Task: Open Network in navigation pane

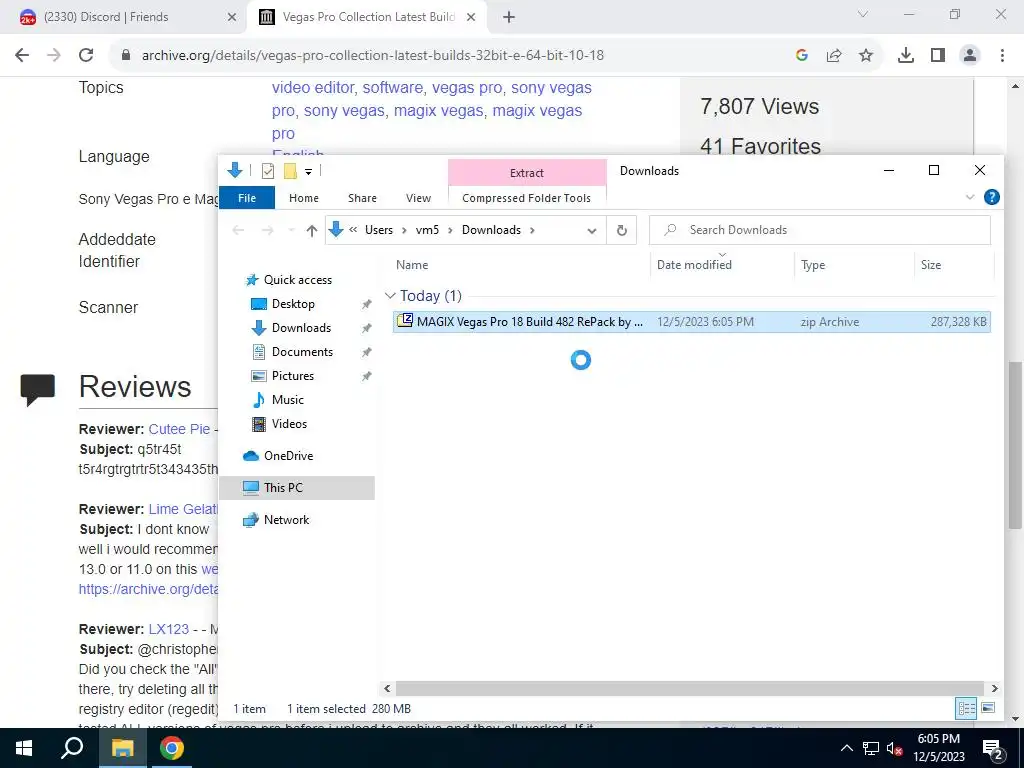Action: click(286, 520)
